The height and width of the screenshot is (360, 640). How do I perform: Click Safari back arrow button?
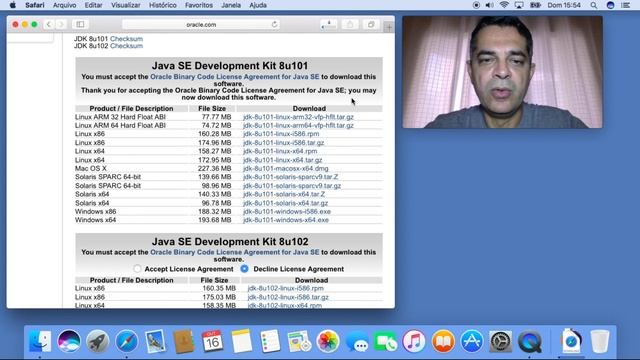tap(49, 24)
